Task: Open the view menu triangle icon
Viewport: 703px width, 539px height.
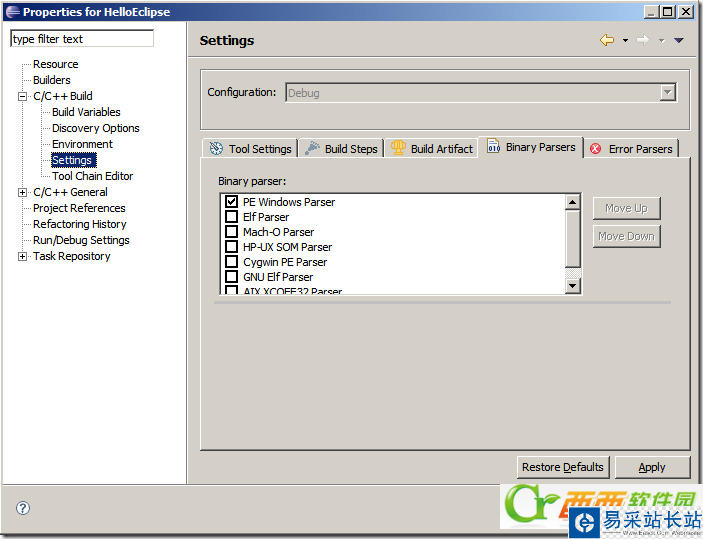Action: tap(679, 40)
